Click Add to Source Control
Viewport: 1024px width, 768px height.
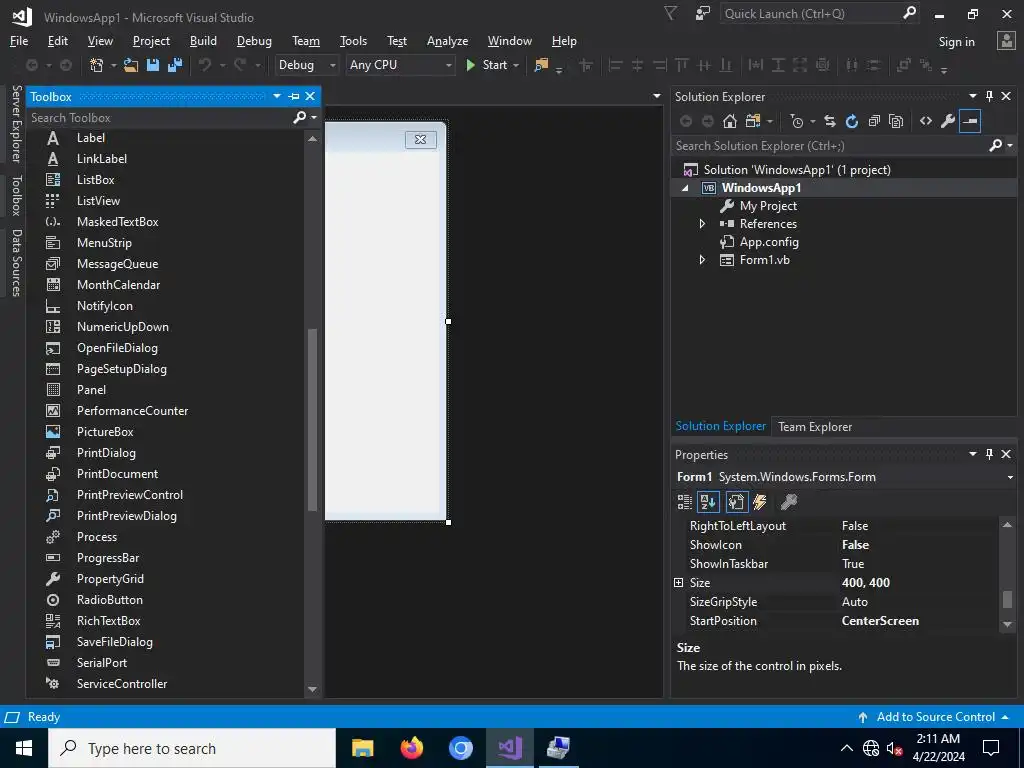(x=935, y=716)
